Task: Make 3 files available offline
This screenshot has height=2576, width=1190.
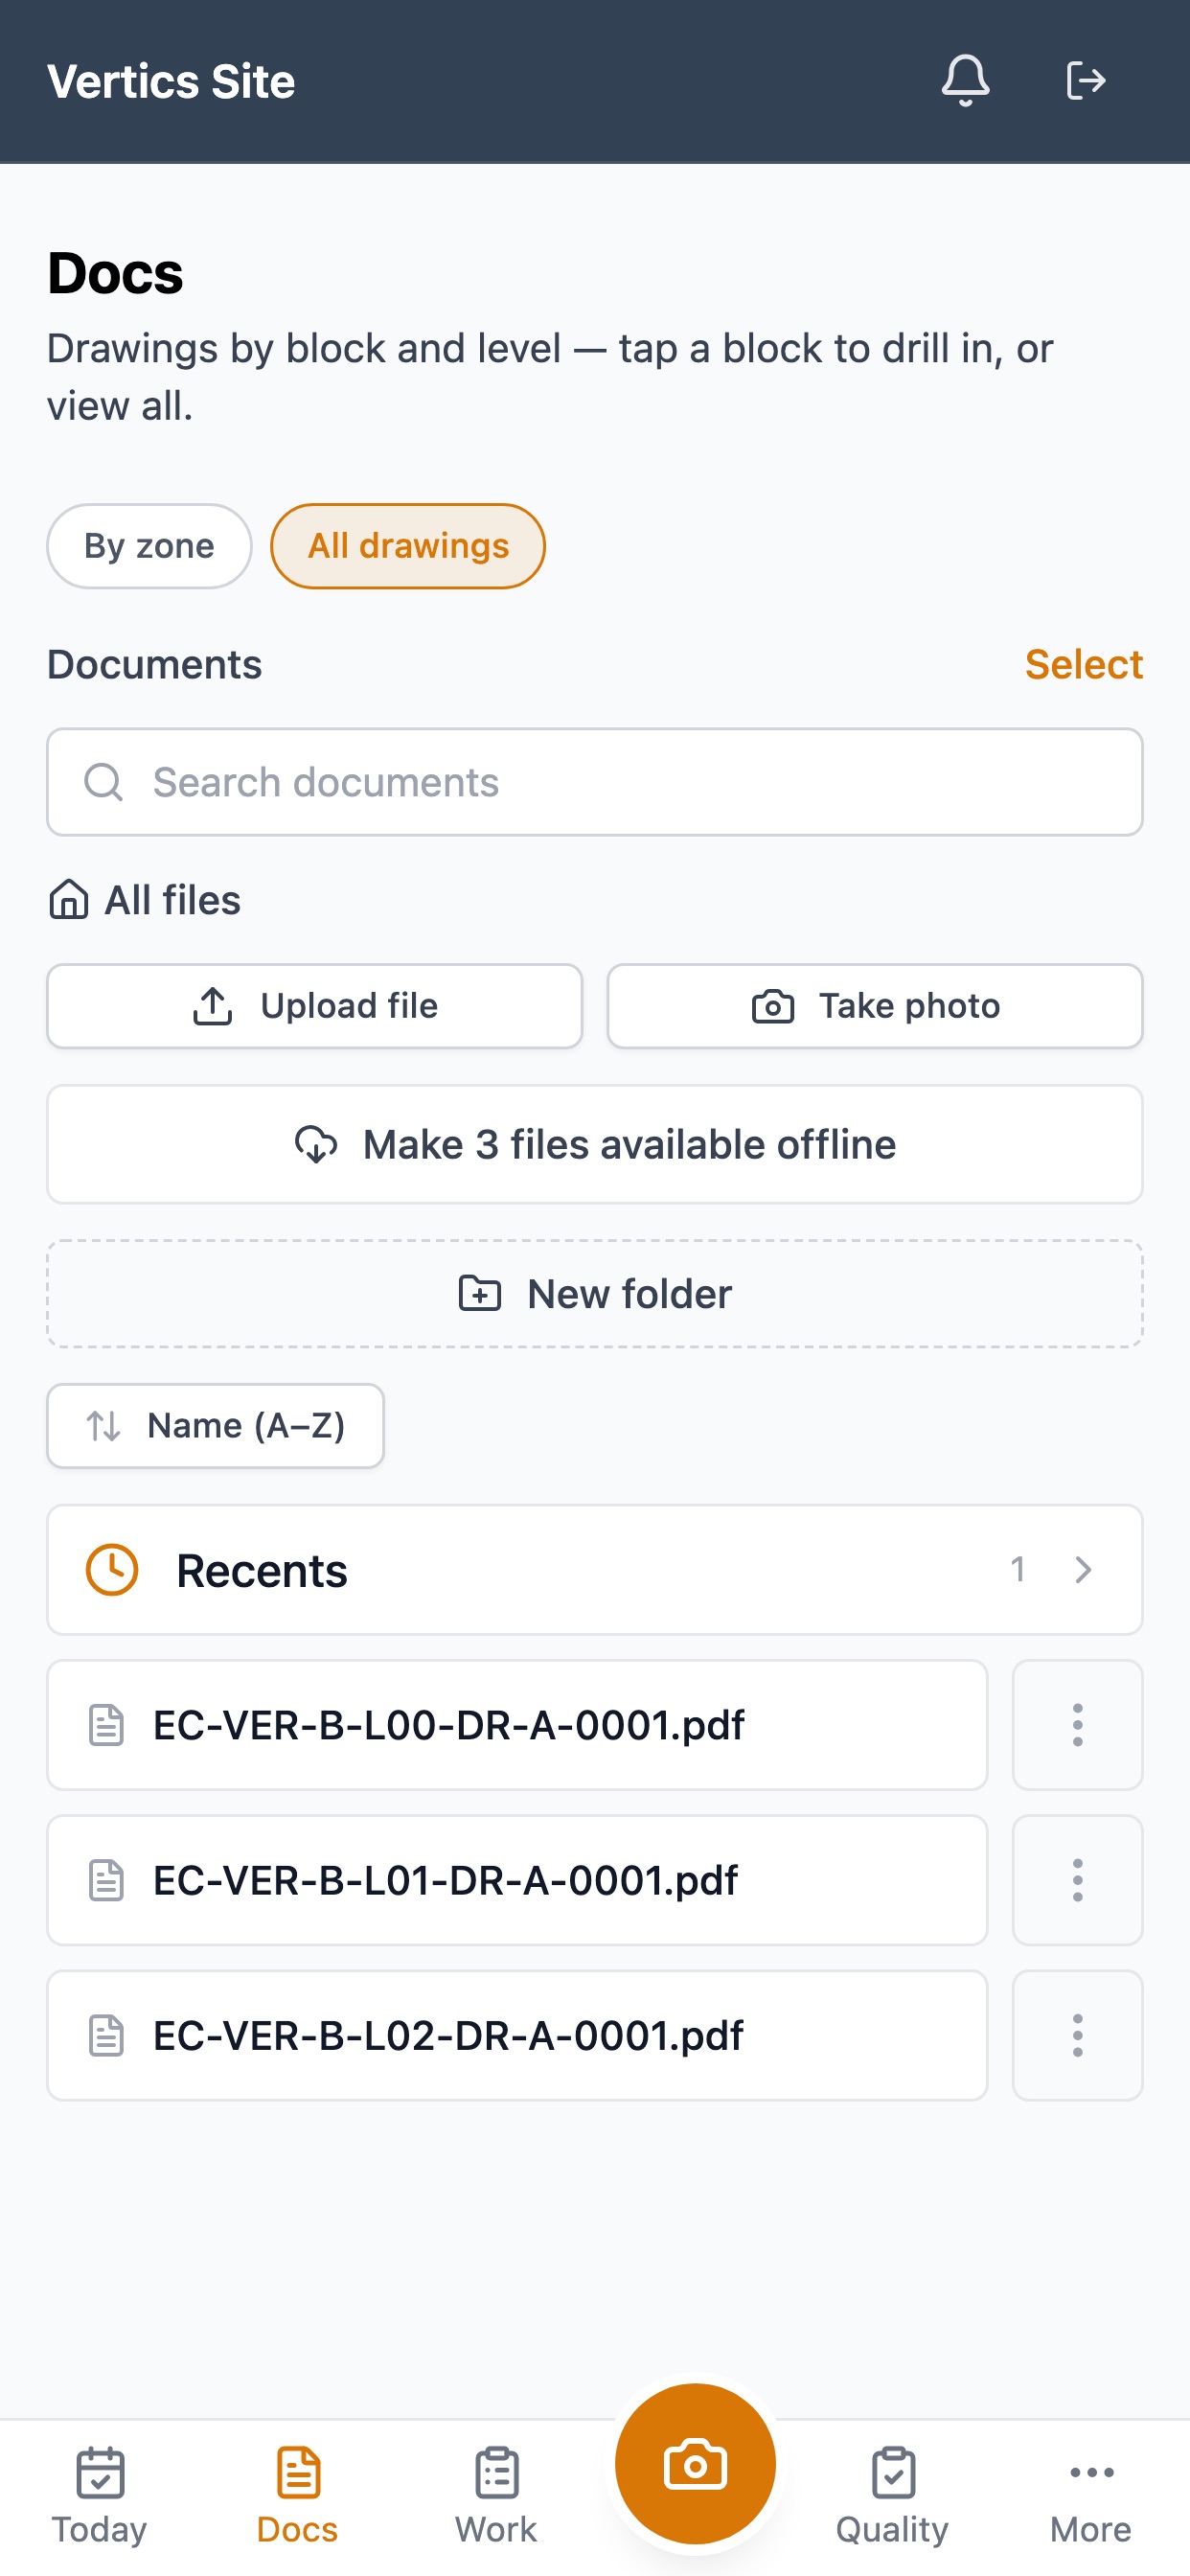Action: coord(595,1145)
